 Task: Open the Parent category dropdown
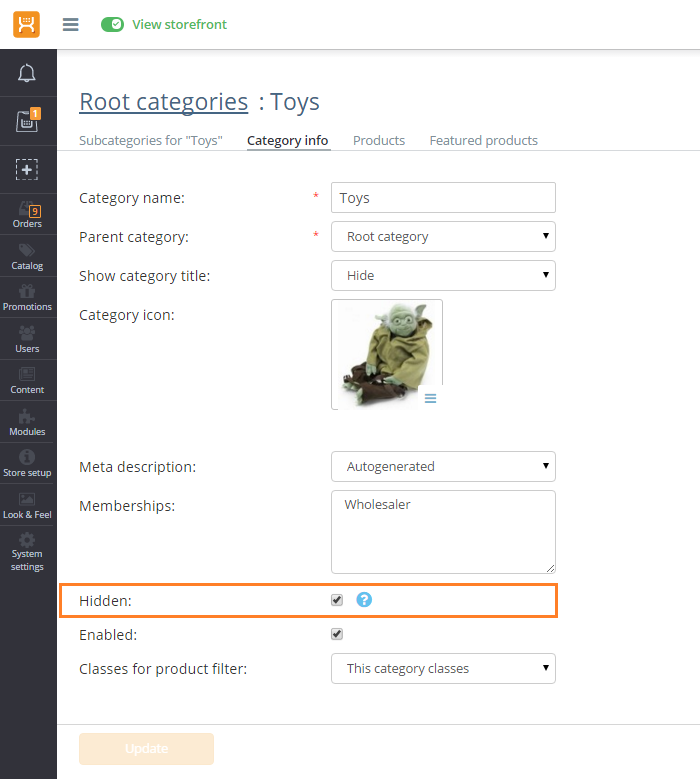443,237
